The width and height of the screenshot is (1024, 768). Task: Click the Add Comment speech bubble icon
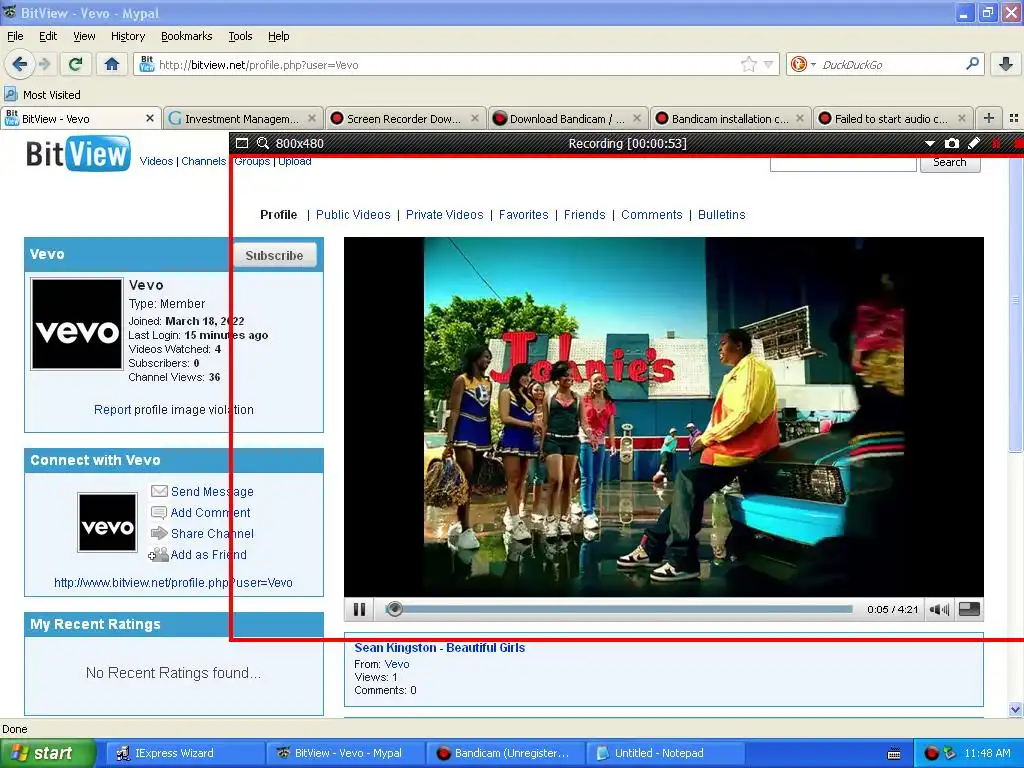pos(159,513)
